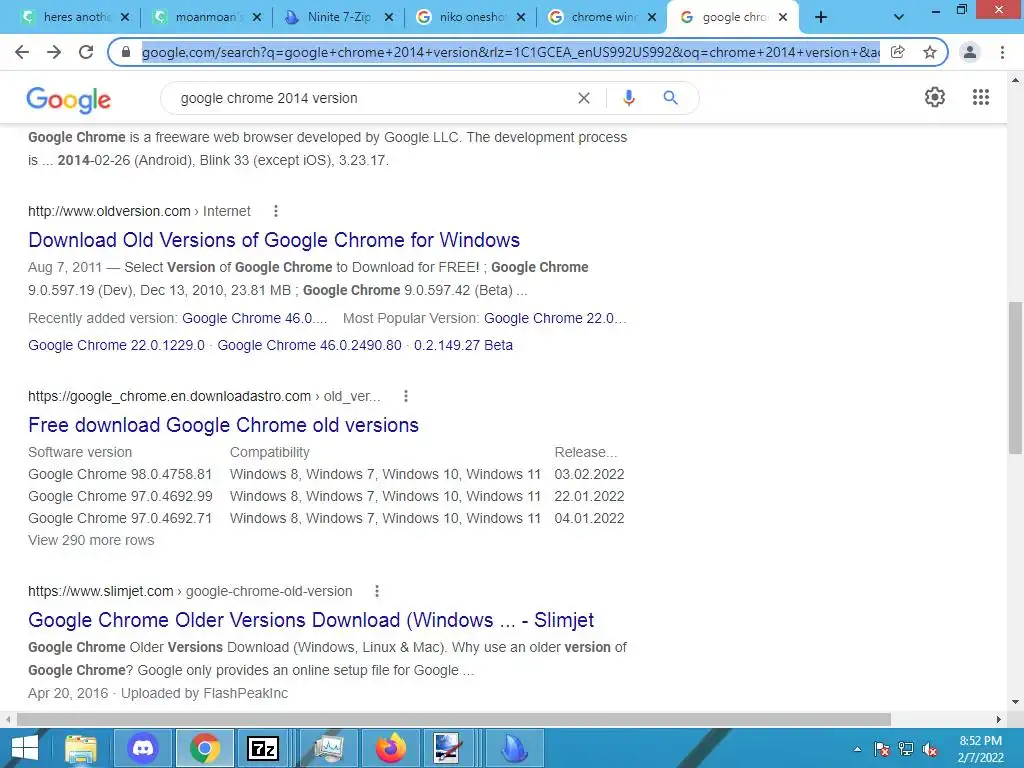Viewport: 1024px width, 768px height.
Task: Open more options for the downloadastro result
Action: pyautogui.click(x=406, y=396)
